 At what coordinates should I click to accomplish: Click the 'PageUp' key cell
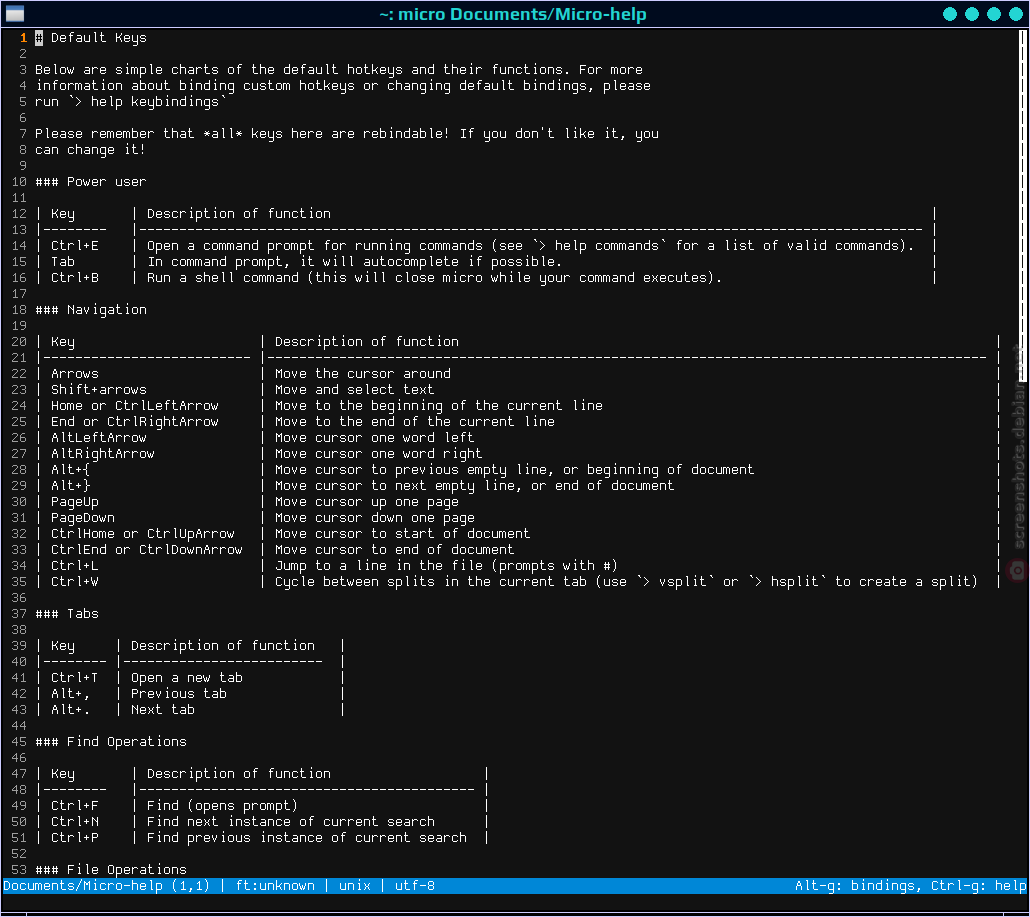tap(75, 502)
